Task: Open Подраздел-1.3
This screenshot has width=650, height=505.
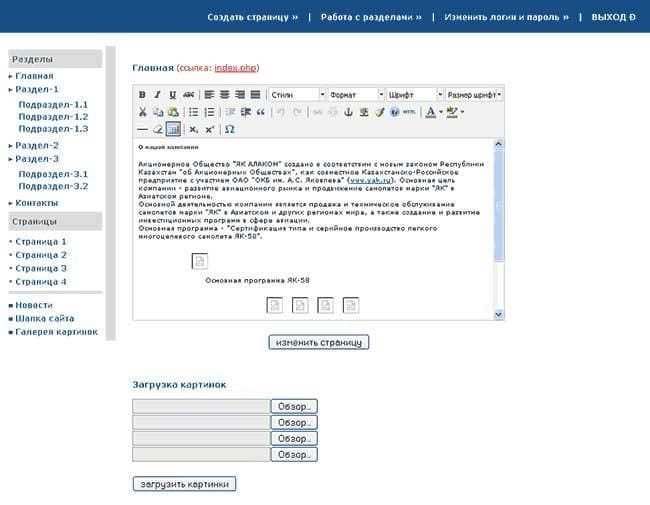Action: click(x=53, y=129)
